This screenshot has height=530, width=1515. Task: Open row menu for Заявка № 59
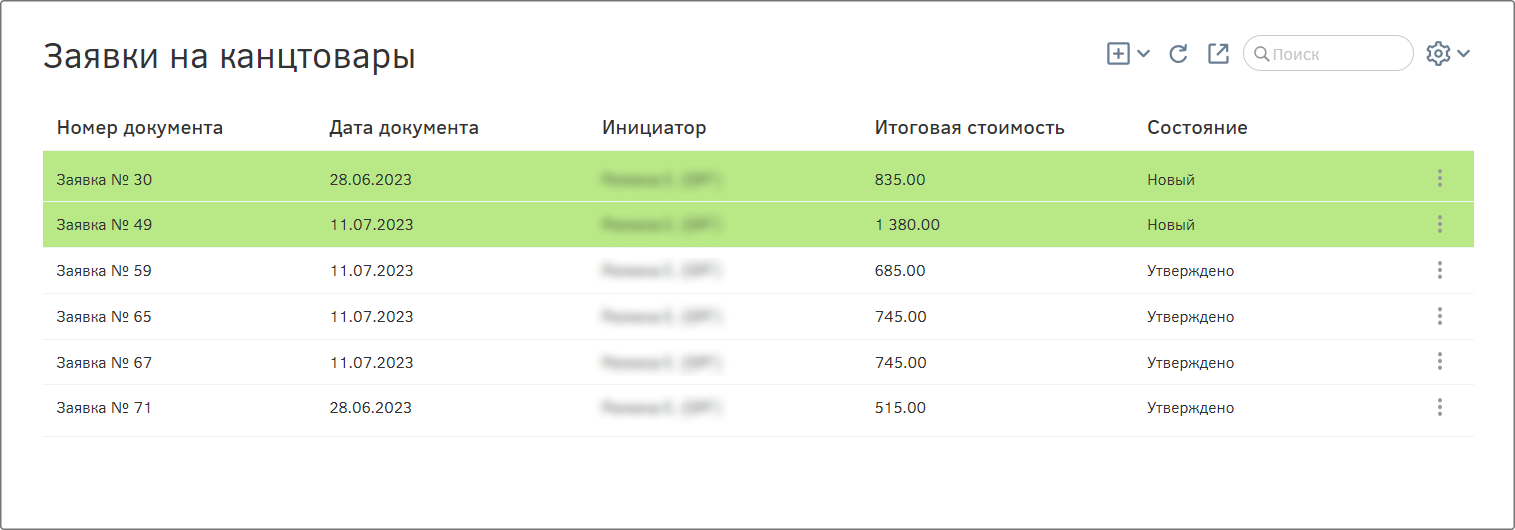pyautogui.click(x=1440, y=270)
